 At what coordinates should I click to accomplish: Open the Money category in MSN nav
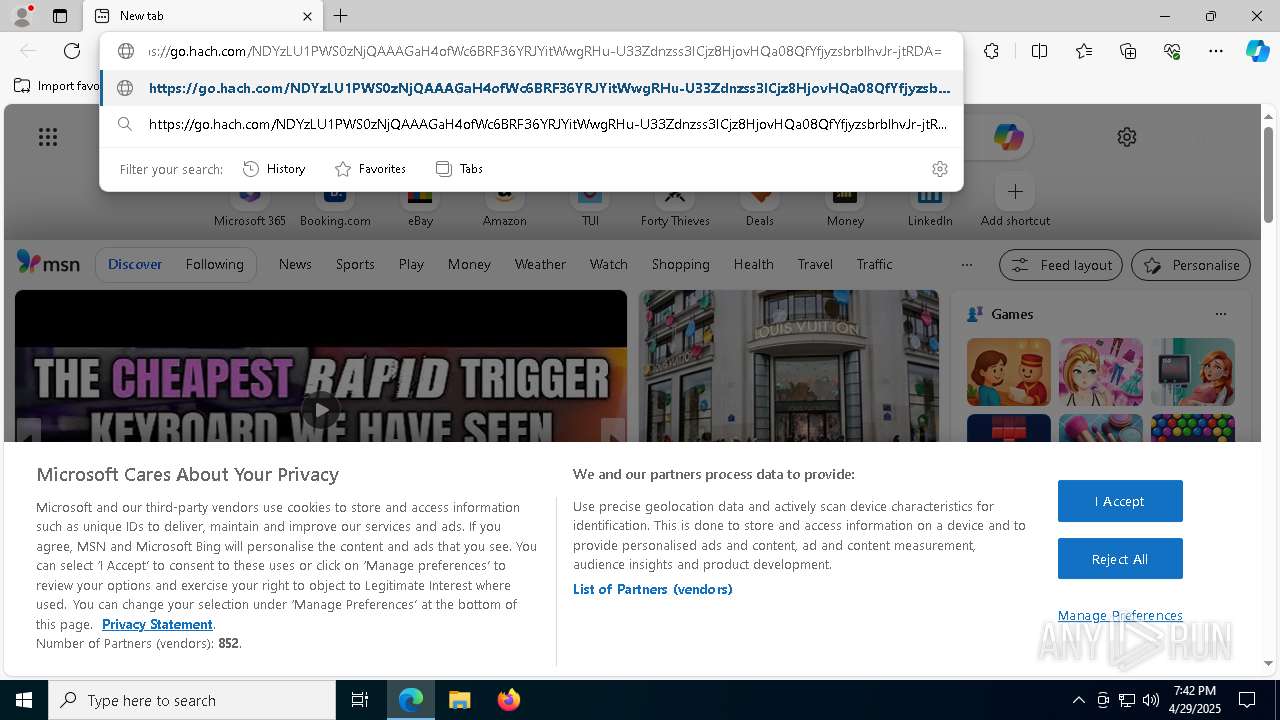click(x=469, y=264)
